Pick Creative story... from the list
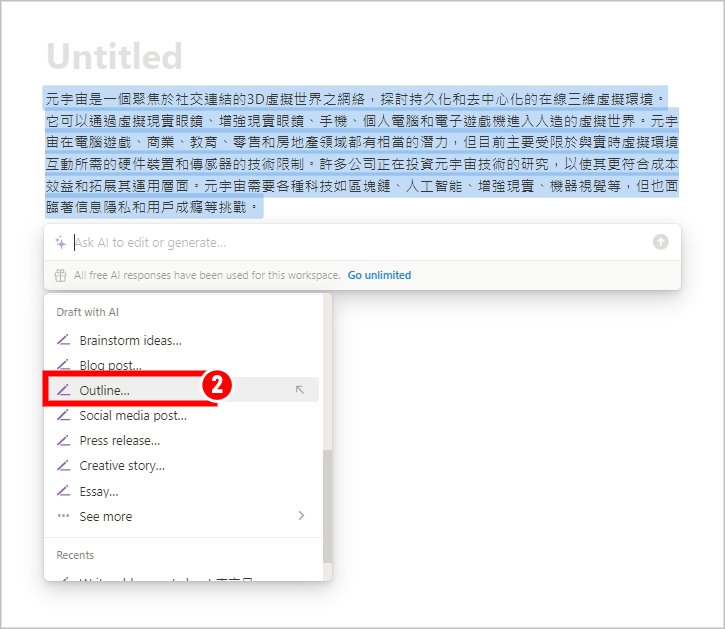The width and height of the screenshot is (725, 629). pyautogui.click(x=184, y=465)
